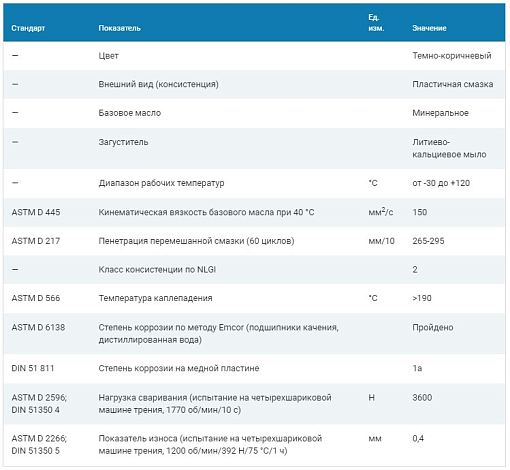Click the ASTM D 445 standard cell

[x=36, y=212]
